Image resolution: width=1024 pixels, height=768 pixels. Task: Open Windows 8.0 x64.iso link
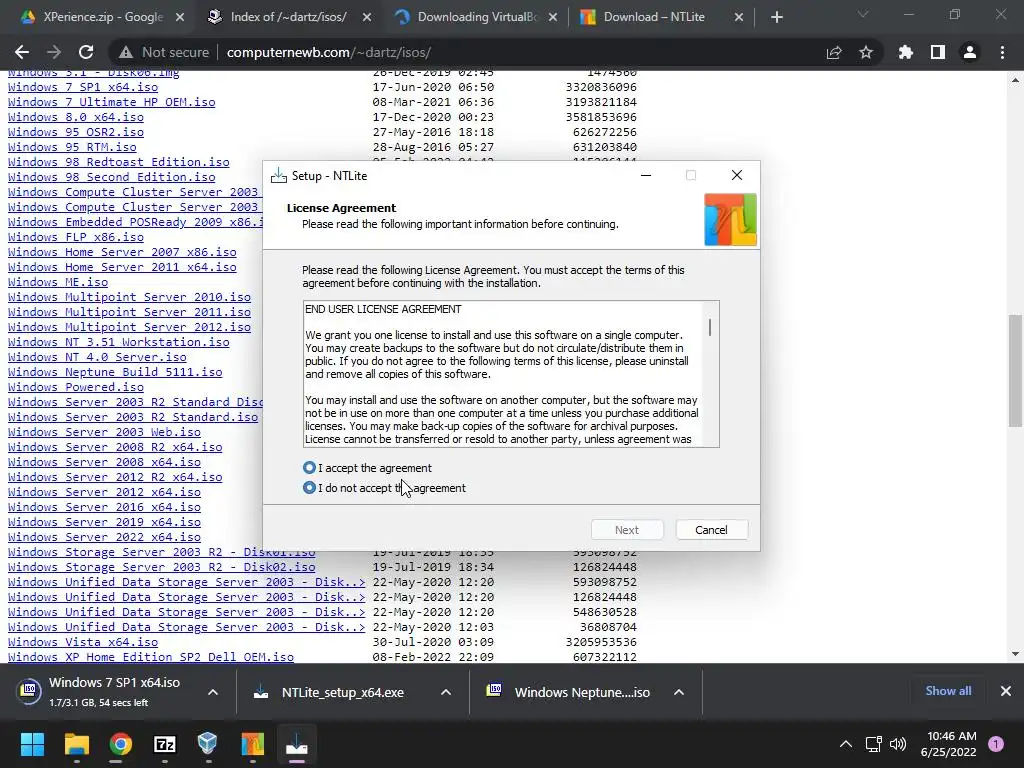(x=76, y=117)
